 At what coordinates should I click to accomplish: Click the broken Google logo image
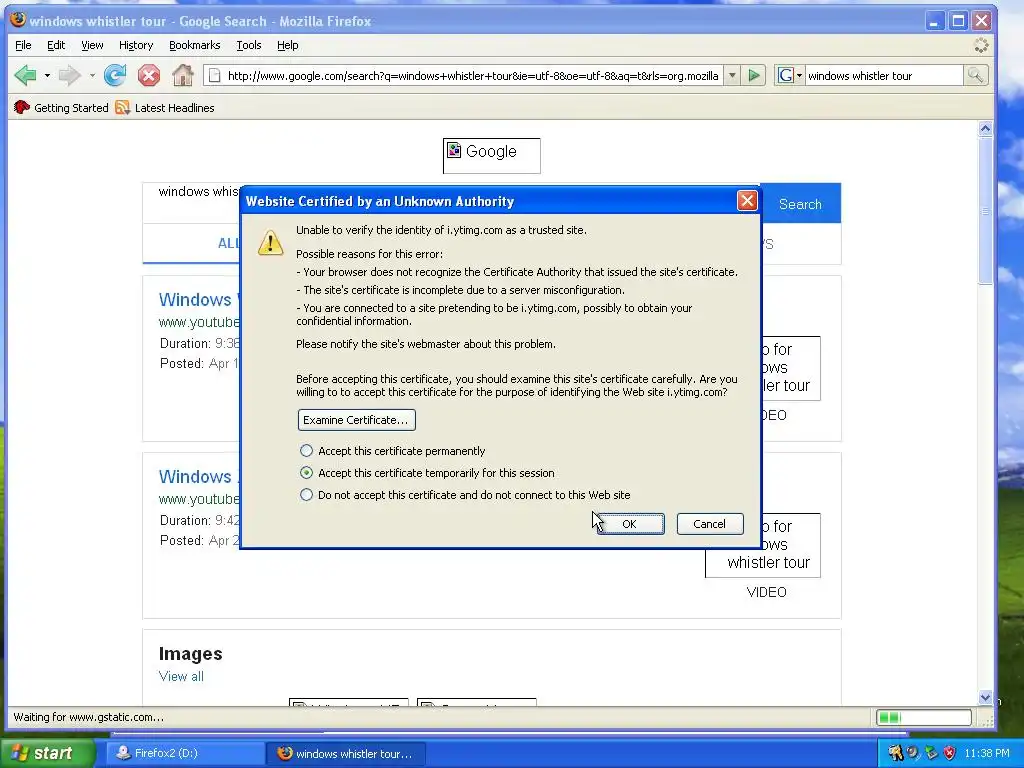tap(492, 155)
